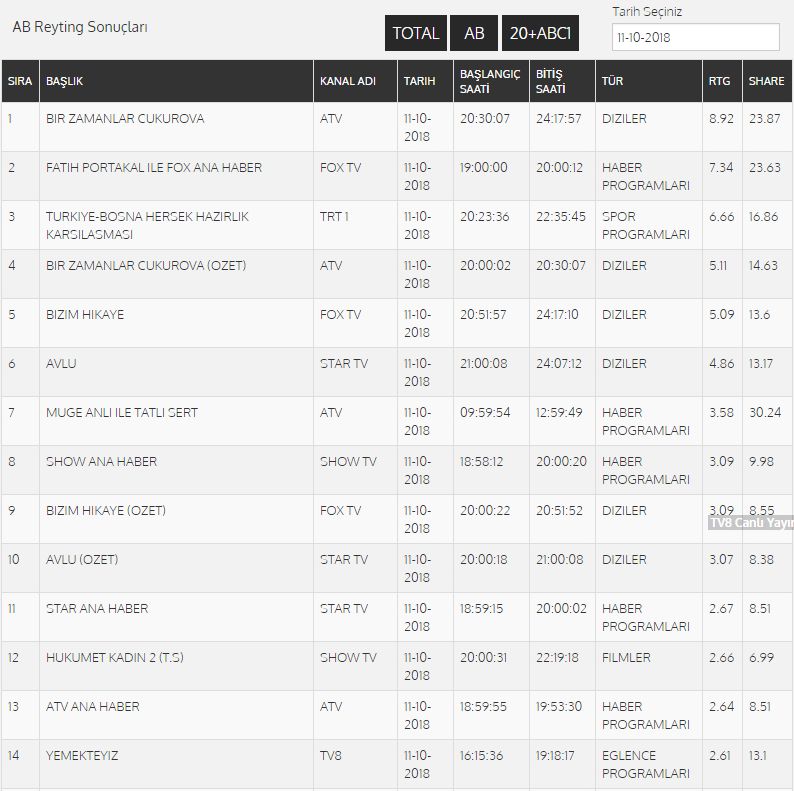This screenshot has width=794, height=791.
Task: Click the BAŞLIK column header
Action: coord(64,81)
